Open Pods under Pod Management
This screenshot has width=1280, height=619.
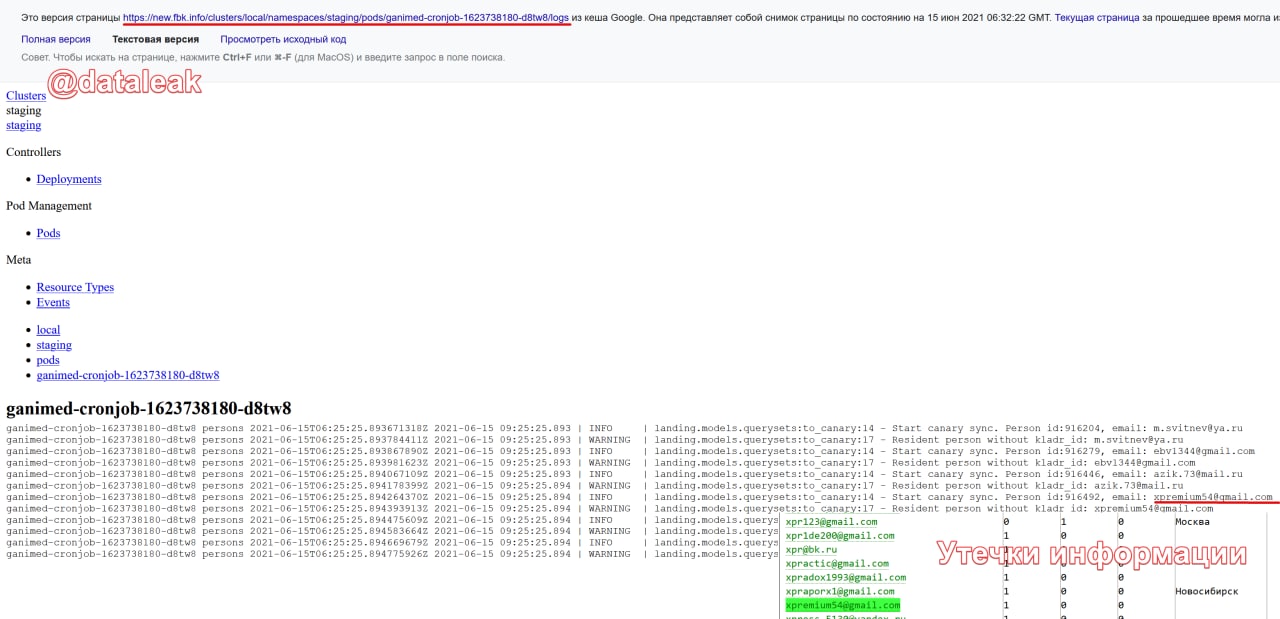(48, 233)
